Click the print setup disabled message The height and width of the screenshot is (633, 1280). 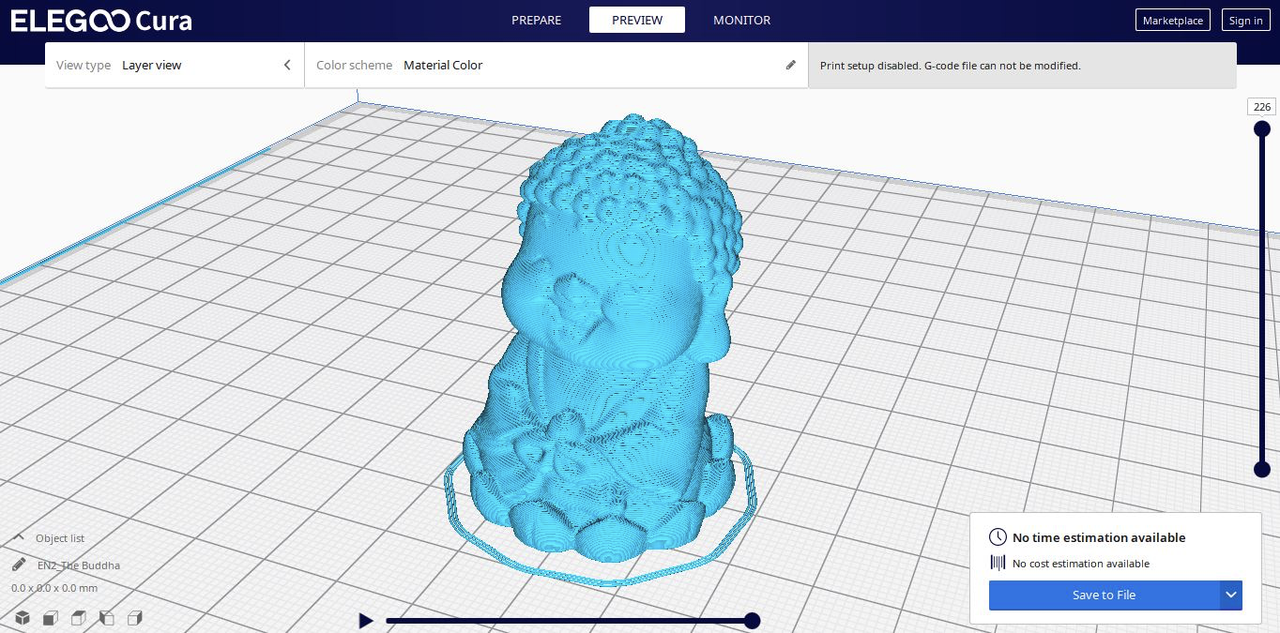(x=950, y=66)
